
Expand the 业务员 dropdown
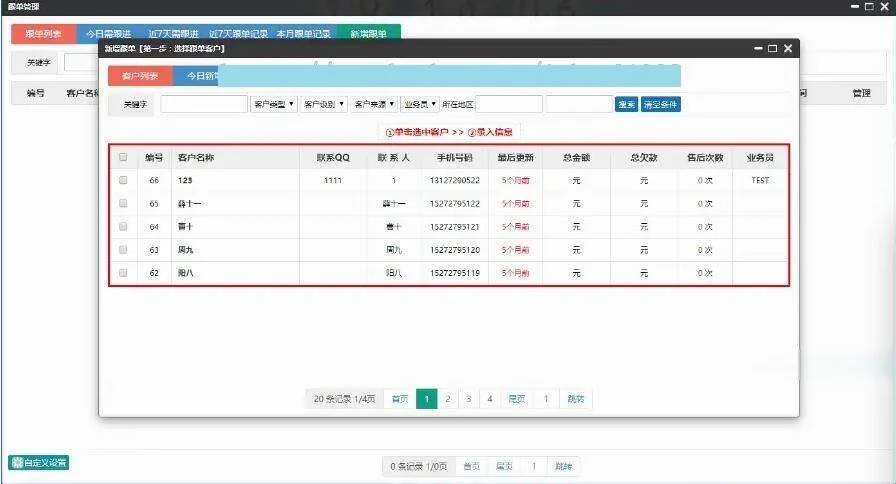(420, 104)
